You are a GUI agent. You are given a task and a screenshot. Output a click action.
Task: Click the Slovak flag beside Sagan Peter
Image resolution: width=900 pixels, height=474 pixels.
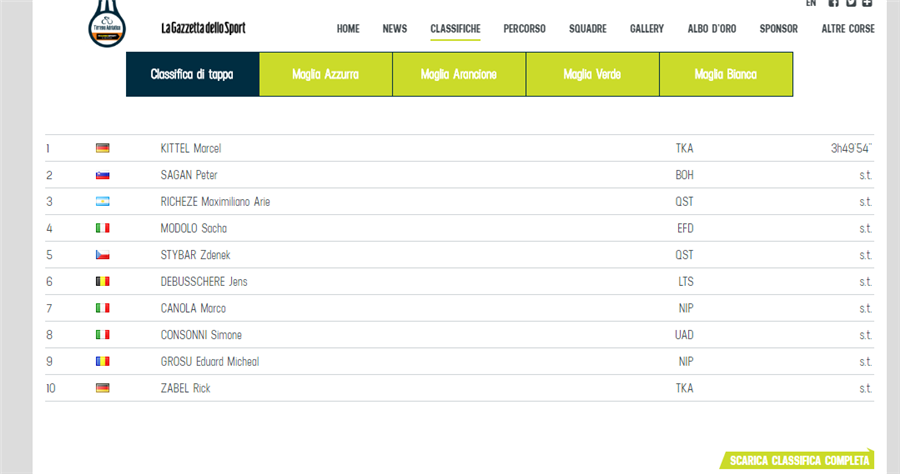point(102,175)
